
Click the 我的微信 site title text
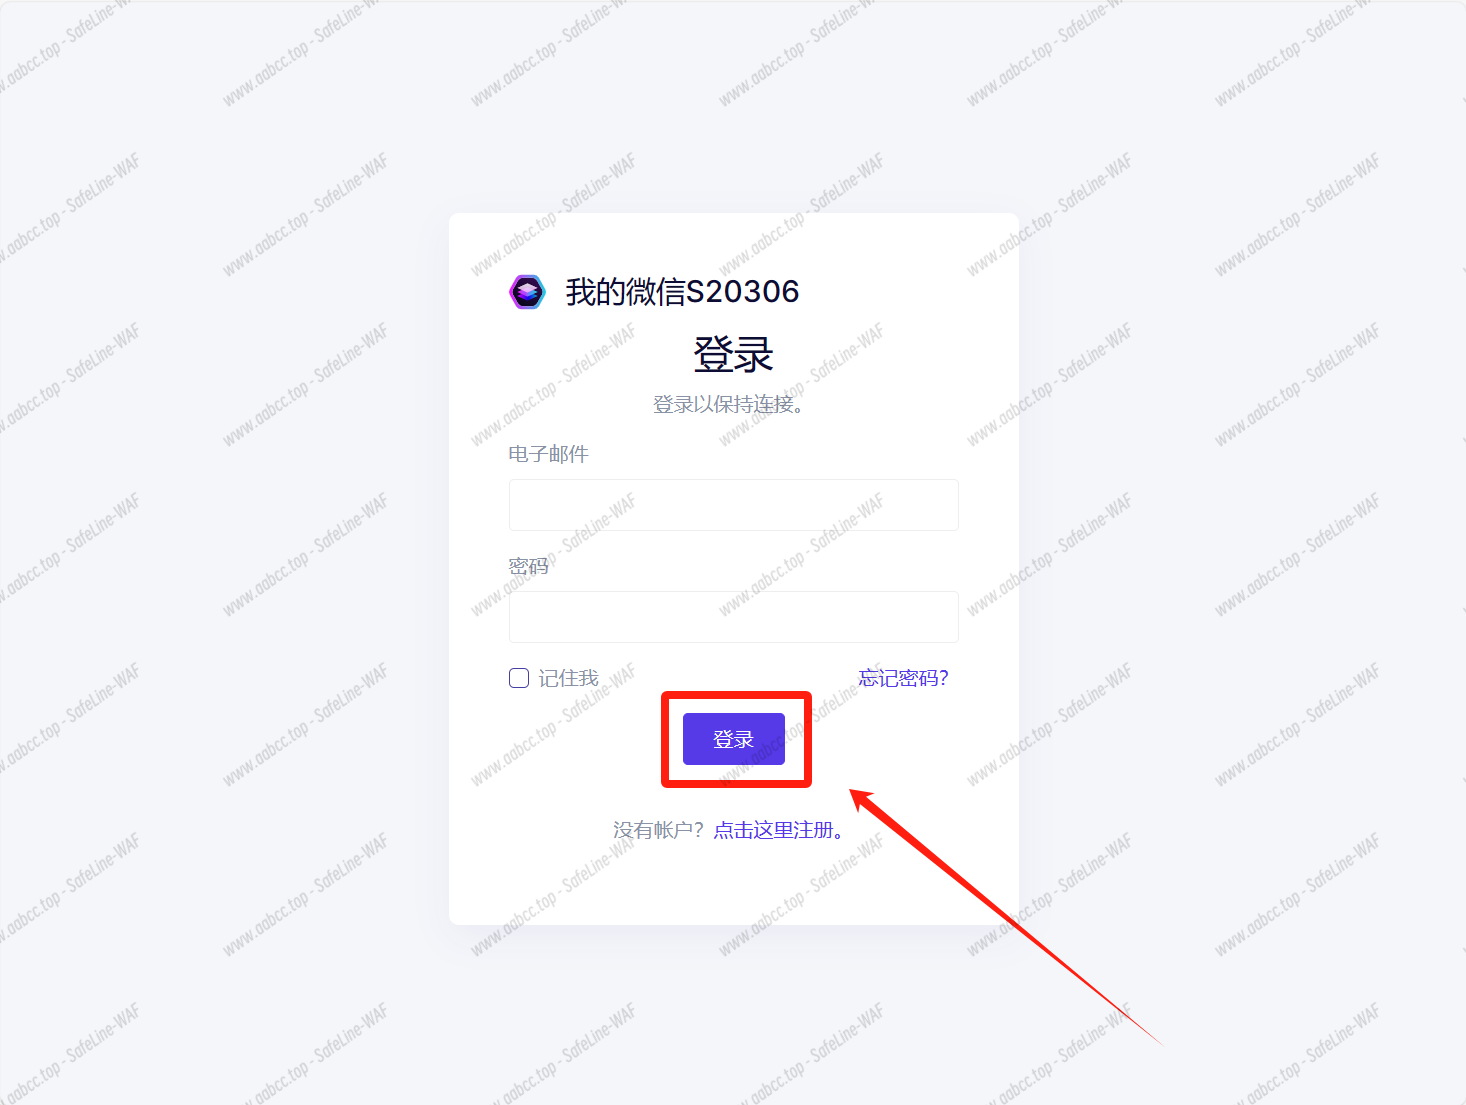pyautogui.click(x=626, y=292)
